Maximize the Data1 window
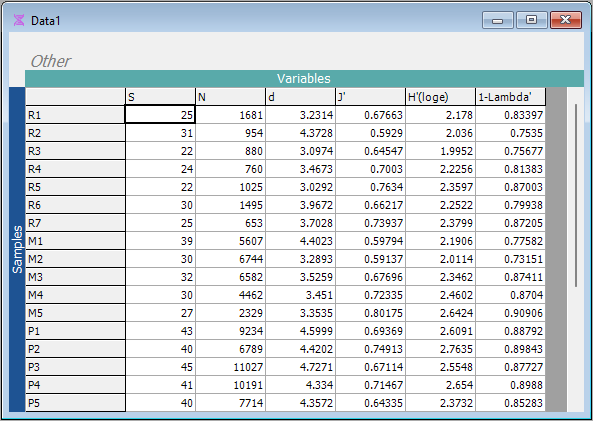This screenshot has height=421, width=593. (x=531, y=20)
